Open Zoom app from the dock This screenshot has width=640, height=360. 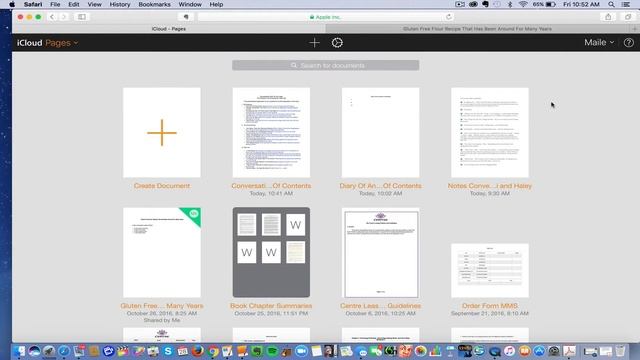[x=301, y=351]
